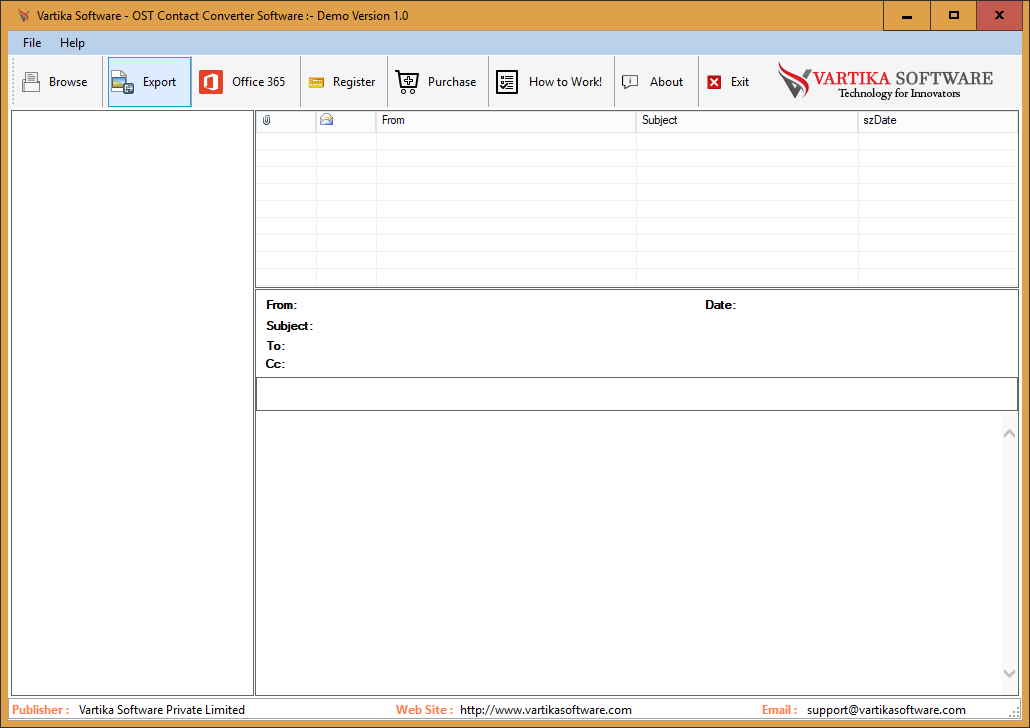Viewport: 1030px width, 728px height.
Task: Minimize the OST Contact Converter window
Action: (907, 16)
